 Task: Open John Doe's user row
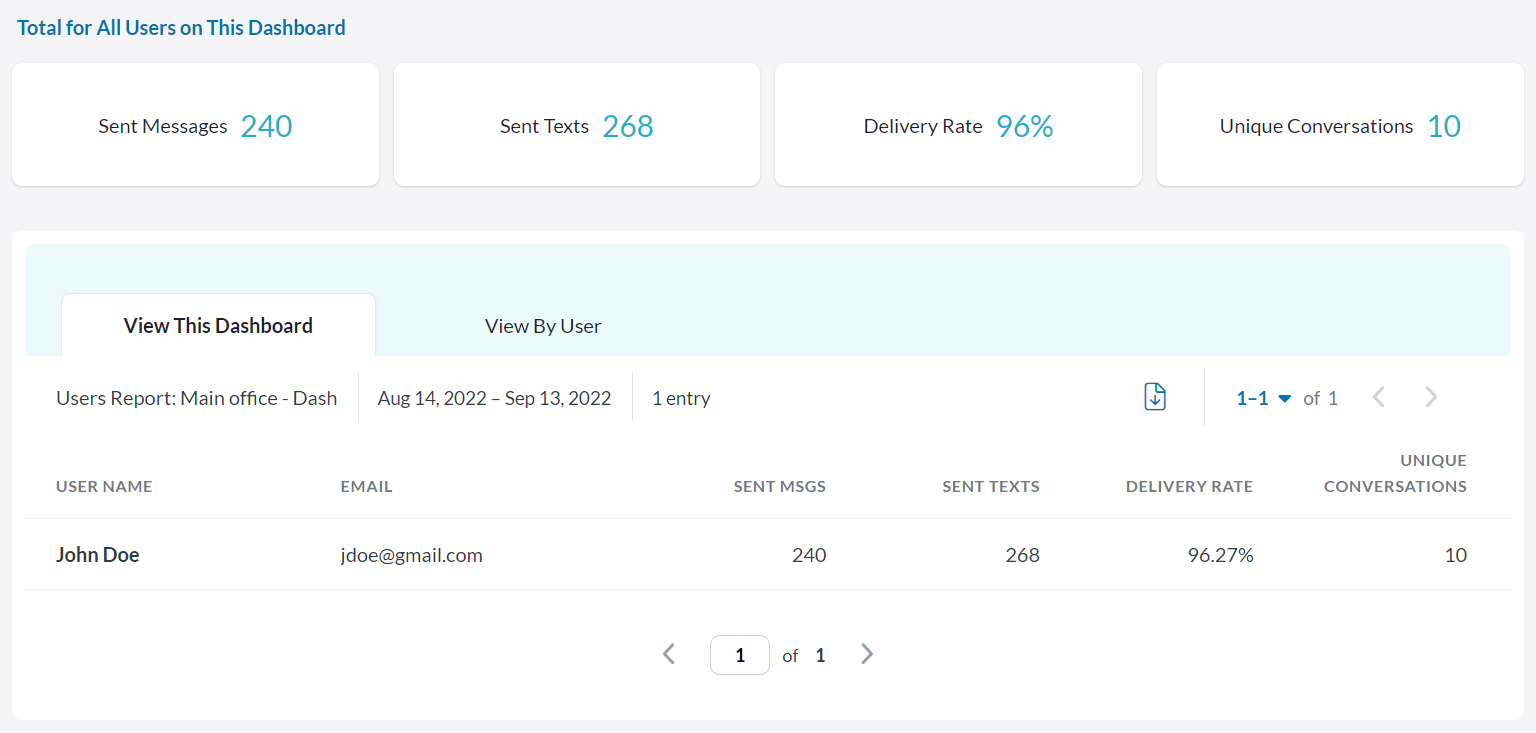[x=98, y=555]
